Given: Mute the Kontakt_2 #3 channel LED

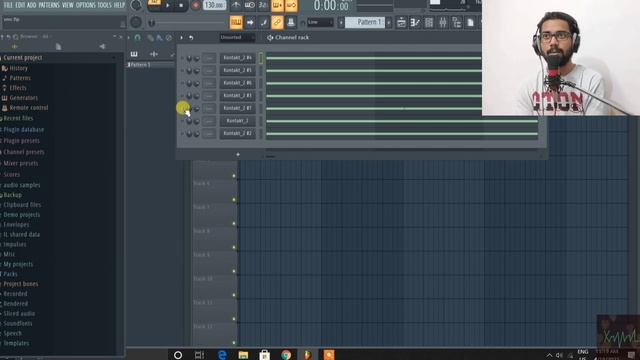Looking at the screenshot, I should click(x=182, y=96).
